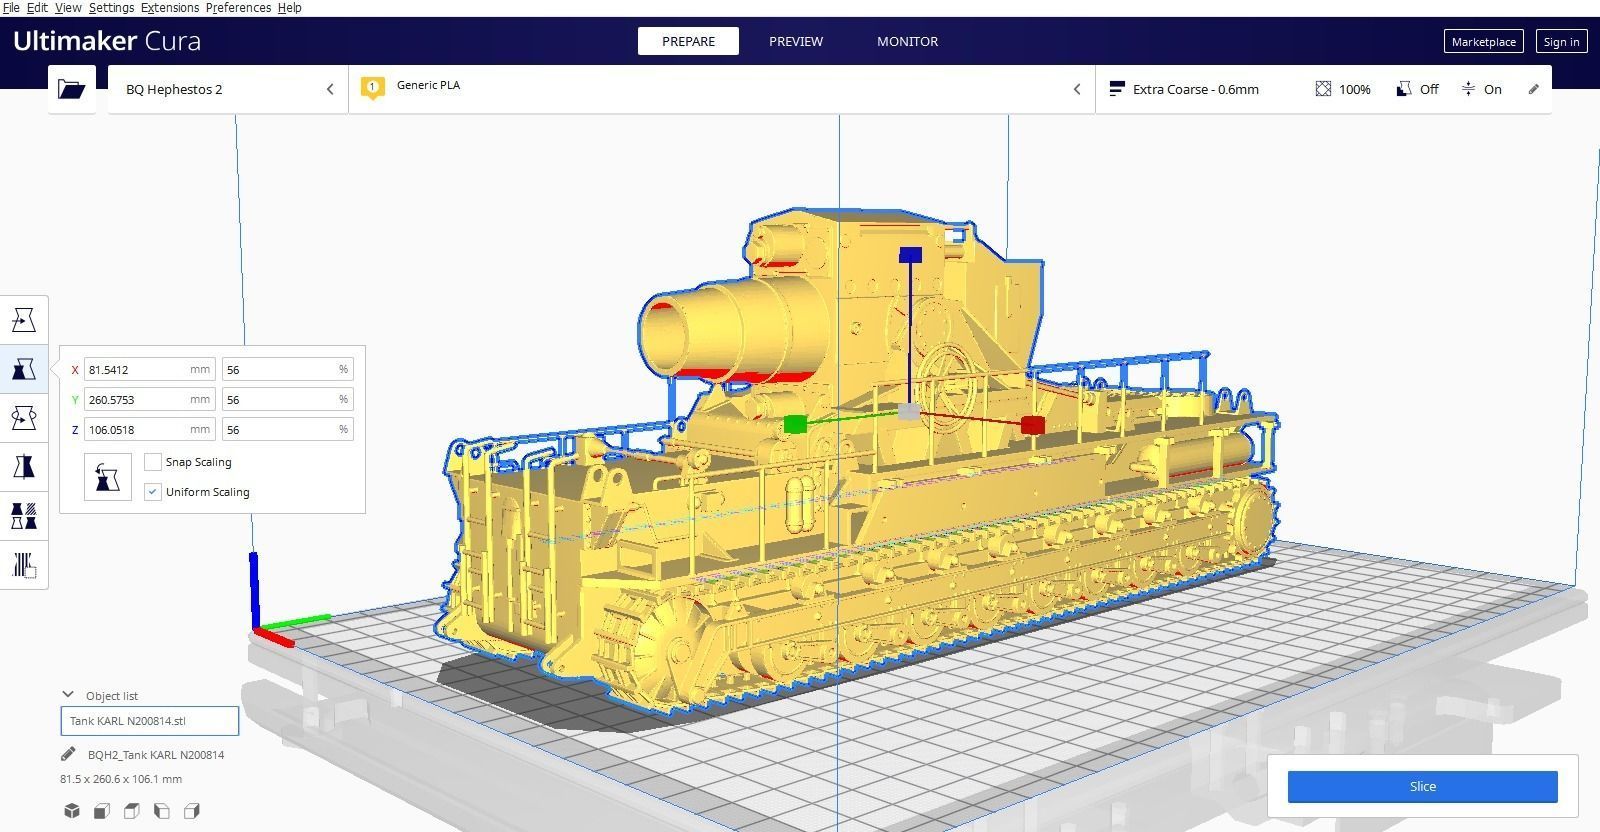Viewport: 1600px width, 832px height.
Task: Click the Z scale percent field
Action: pos(288,429)
